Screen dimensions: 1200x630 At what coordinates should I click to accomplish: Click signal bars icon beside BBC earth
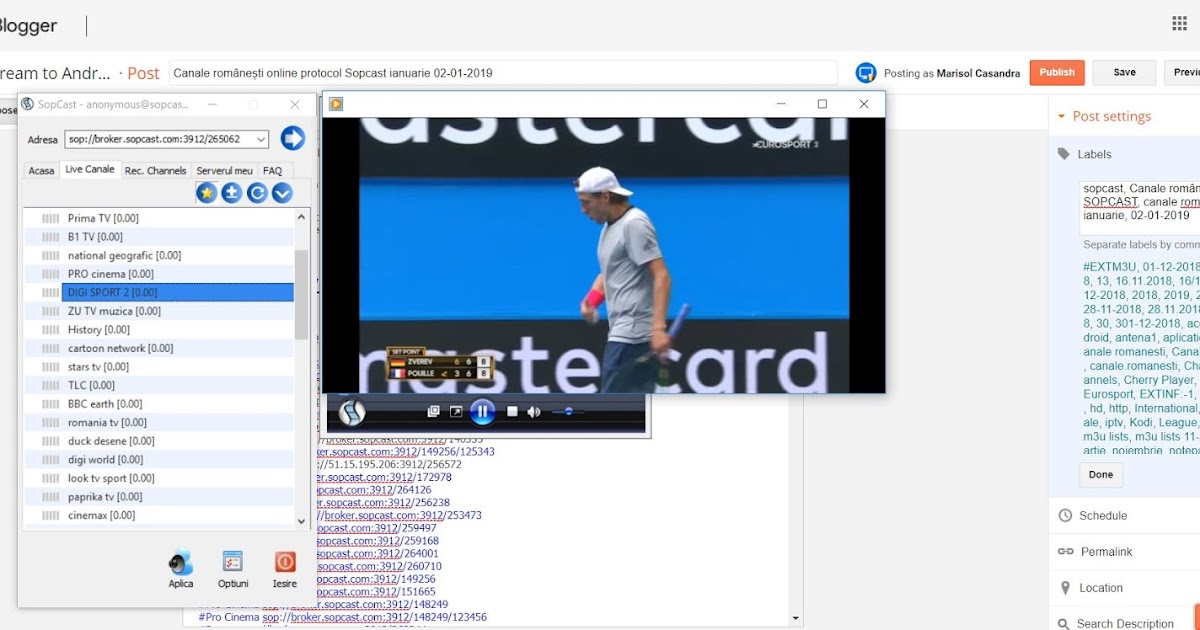click(x=50, y=404)
